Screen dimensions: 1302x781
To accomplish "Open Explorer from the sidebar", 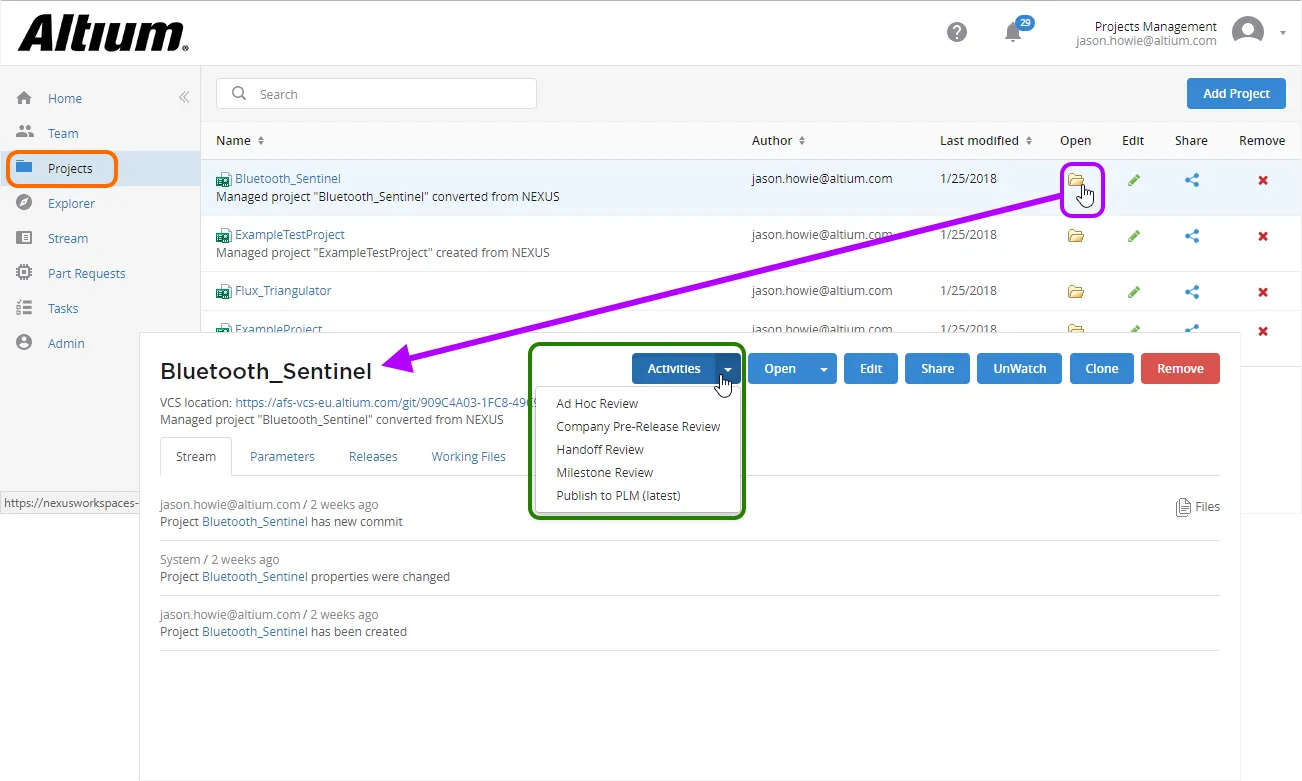I will pos(71,203).
